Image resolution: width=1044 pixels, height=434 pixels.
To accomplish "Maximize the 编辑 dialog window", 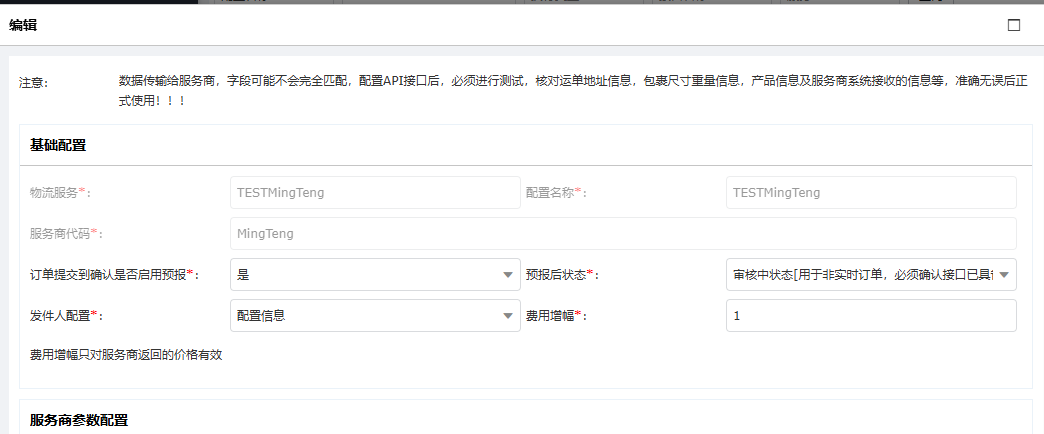I will 1013,25.
